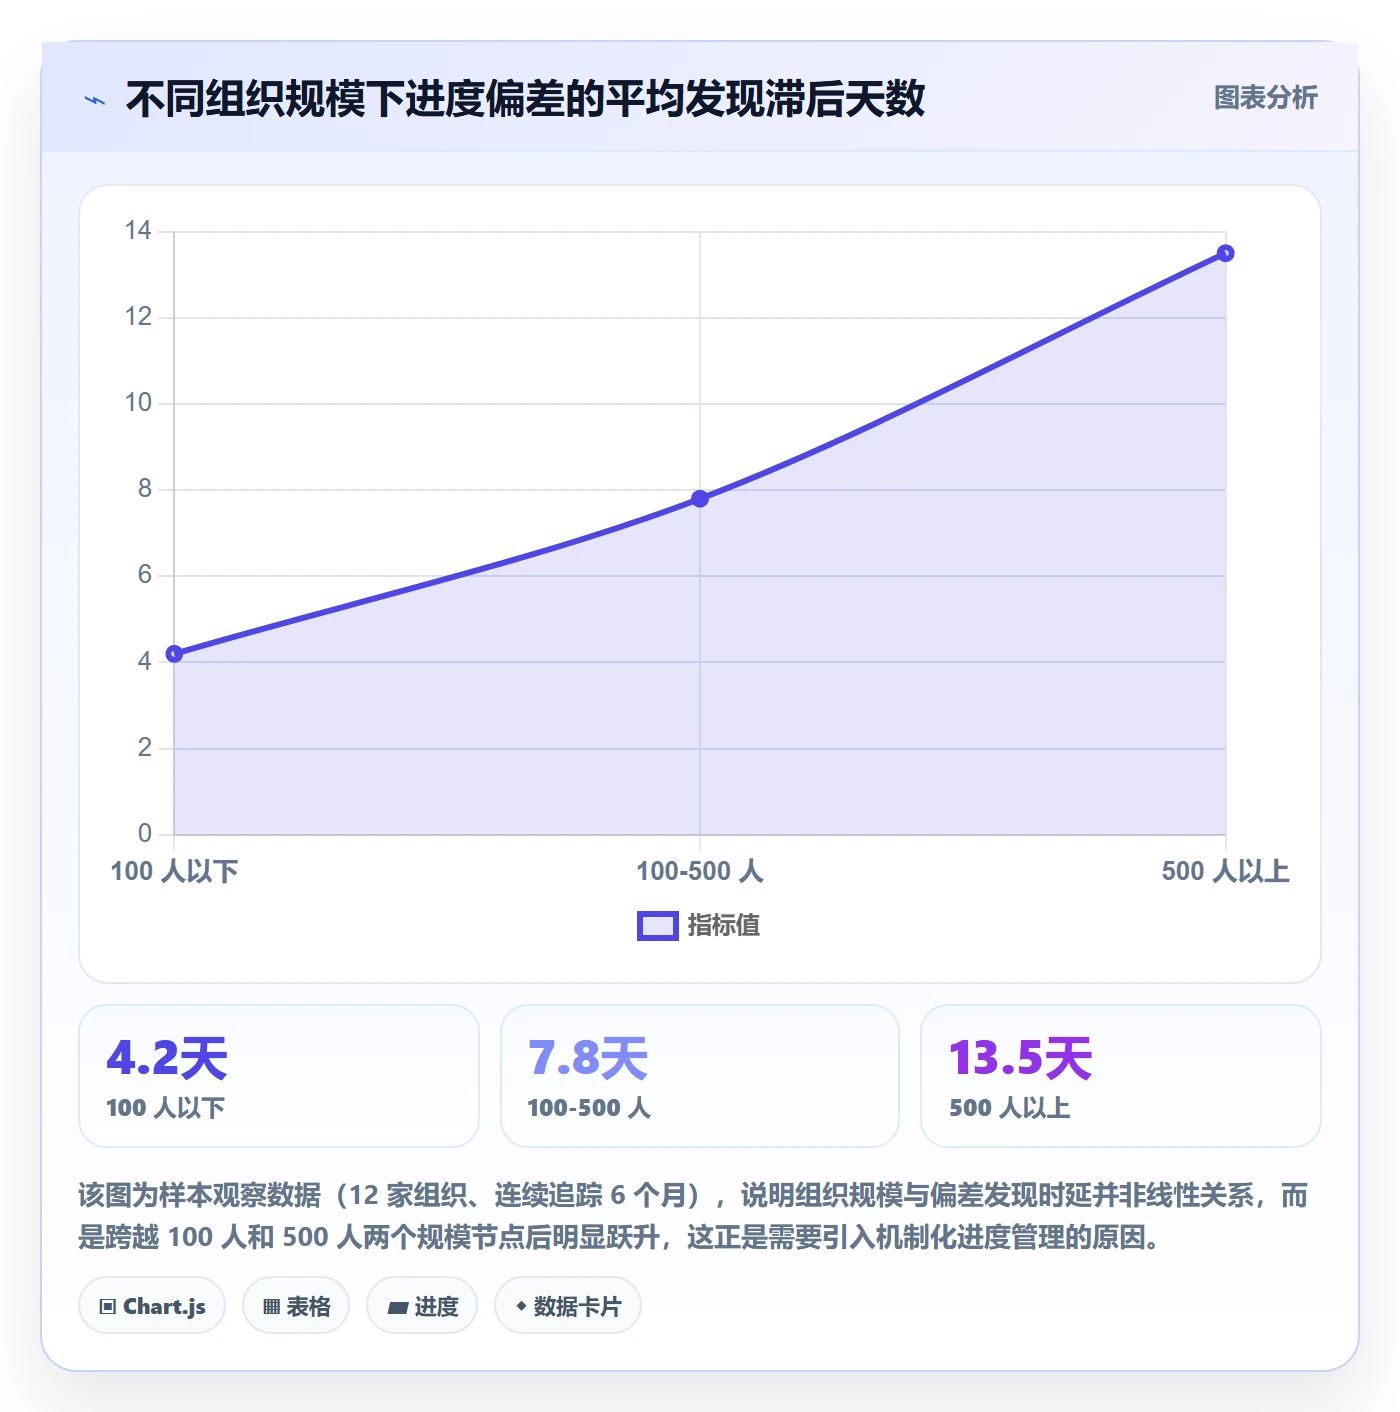
Task: Click the 4.2天 stat value
Action: coord(167,1058)
